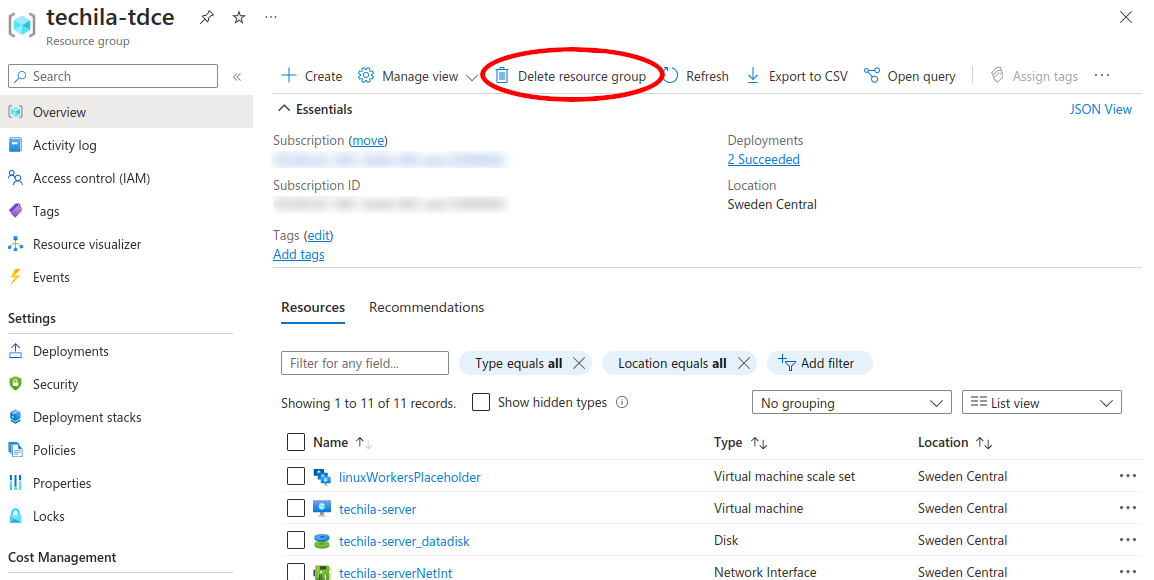Viewport: 1154px width, 580px height.
Task: Export resources to CSV
Action: tap(796, 76)
